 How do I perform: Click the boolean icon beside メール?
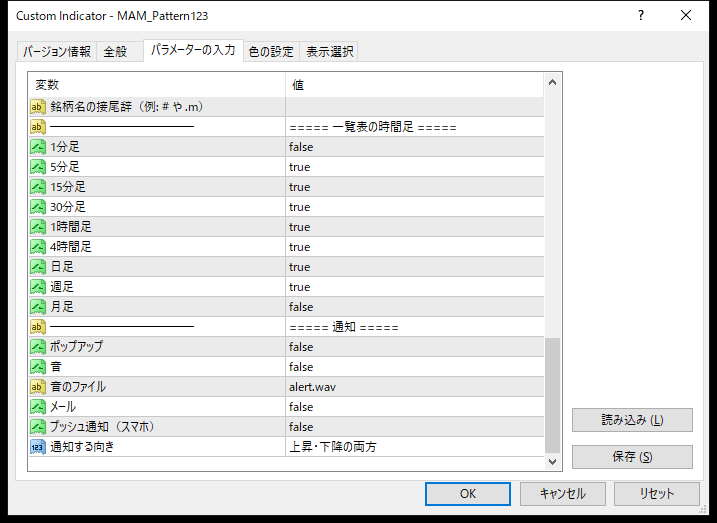click(x=38, y=406)
